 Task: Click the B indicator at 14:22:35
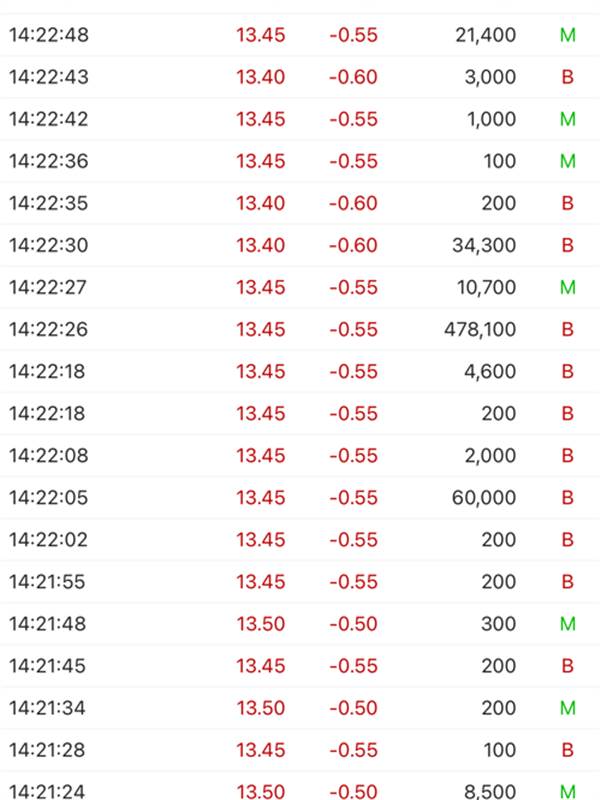coord(567,203)
